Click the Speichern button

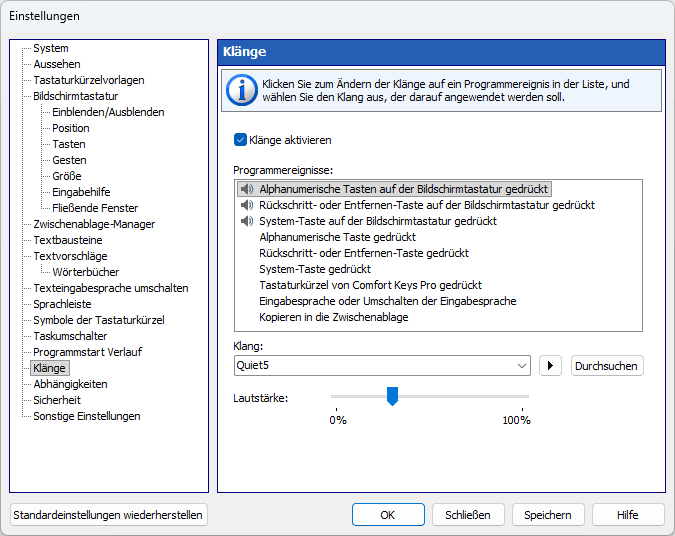coord(548,514)
